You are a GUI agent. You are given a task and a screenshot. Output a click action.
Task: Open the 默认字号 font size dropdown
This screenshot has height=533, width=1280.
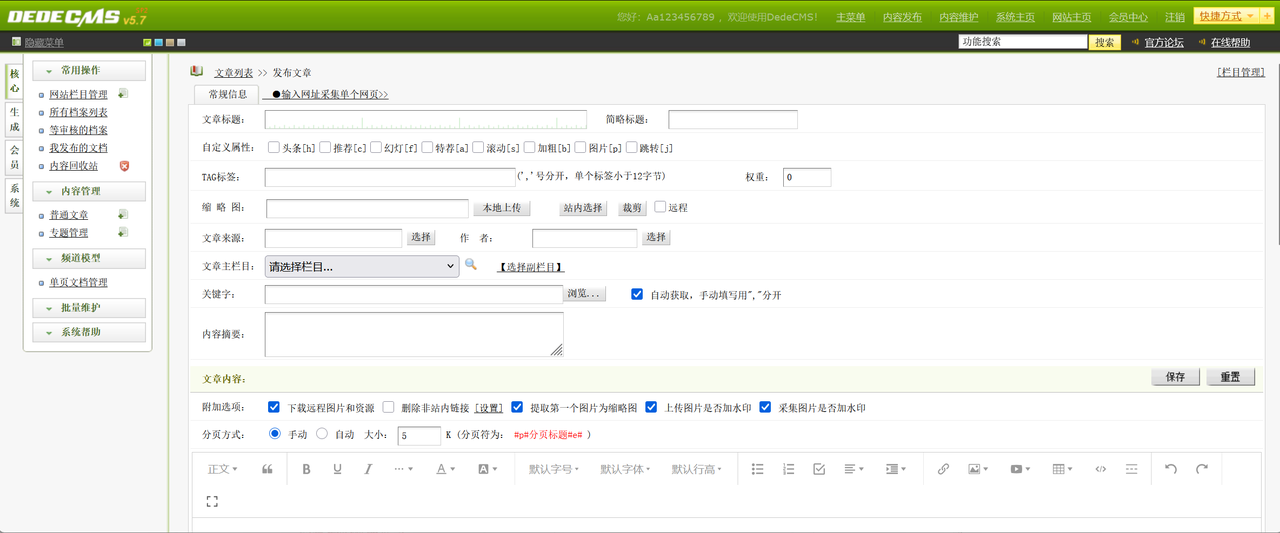click(553, 469)
